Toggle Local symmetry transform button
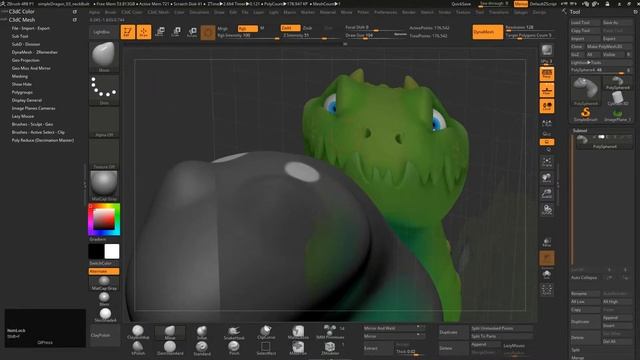Screen dimensions: 640x360 [547, 106]
